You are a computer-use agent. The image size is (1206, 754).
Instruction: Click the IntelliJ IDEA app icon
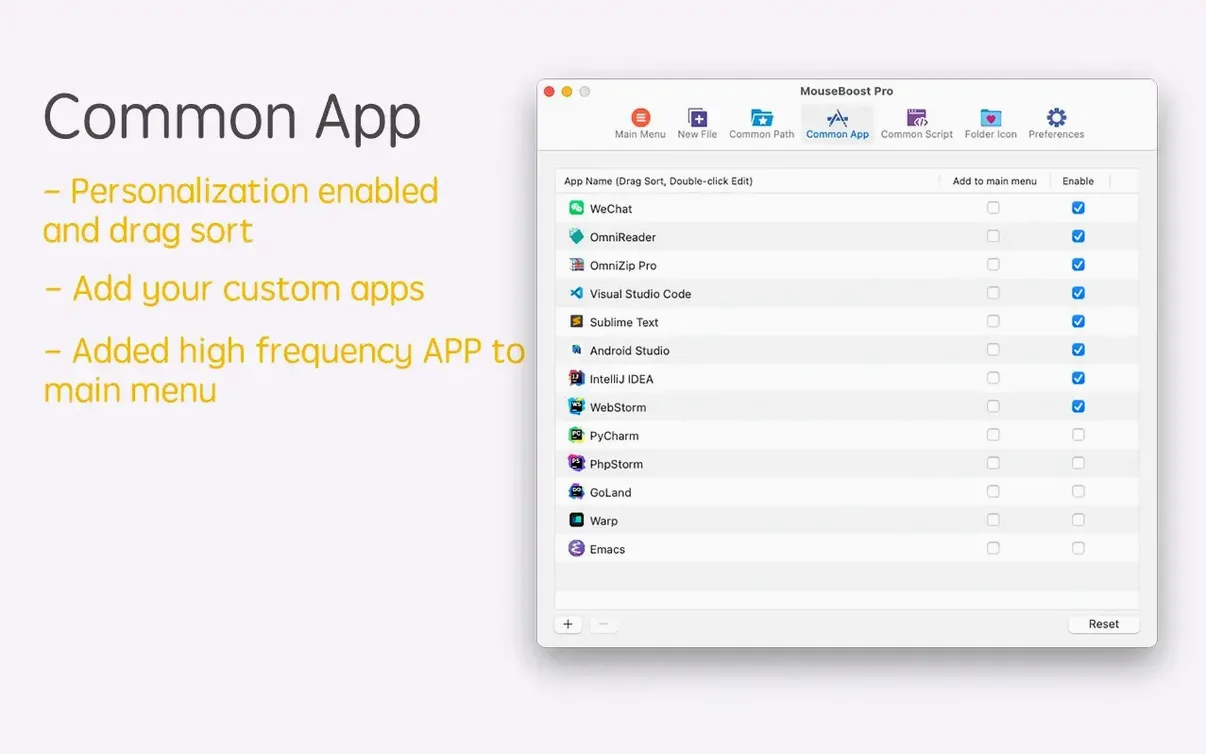(x=576, y=378)
